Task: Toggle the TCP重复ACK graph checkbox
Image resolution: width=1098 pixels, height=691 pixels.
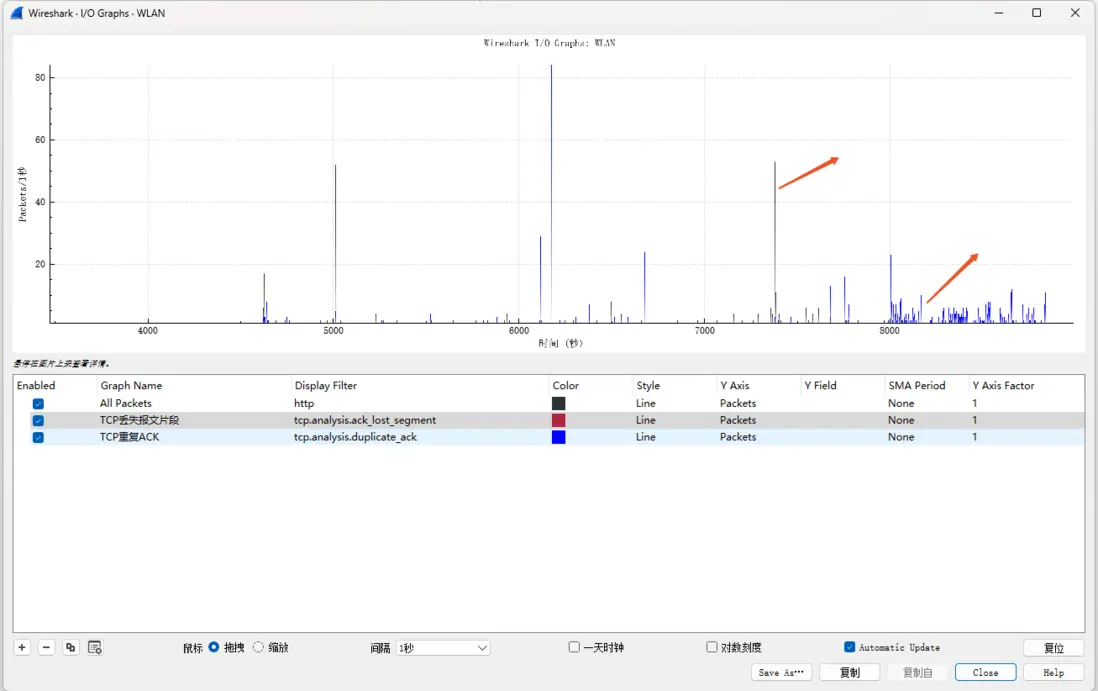Action: (x=39, y=438)
